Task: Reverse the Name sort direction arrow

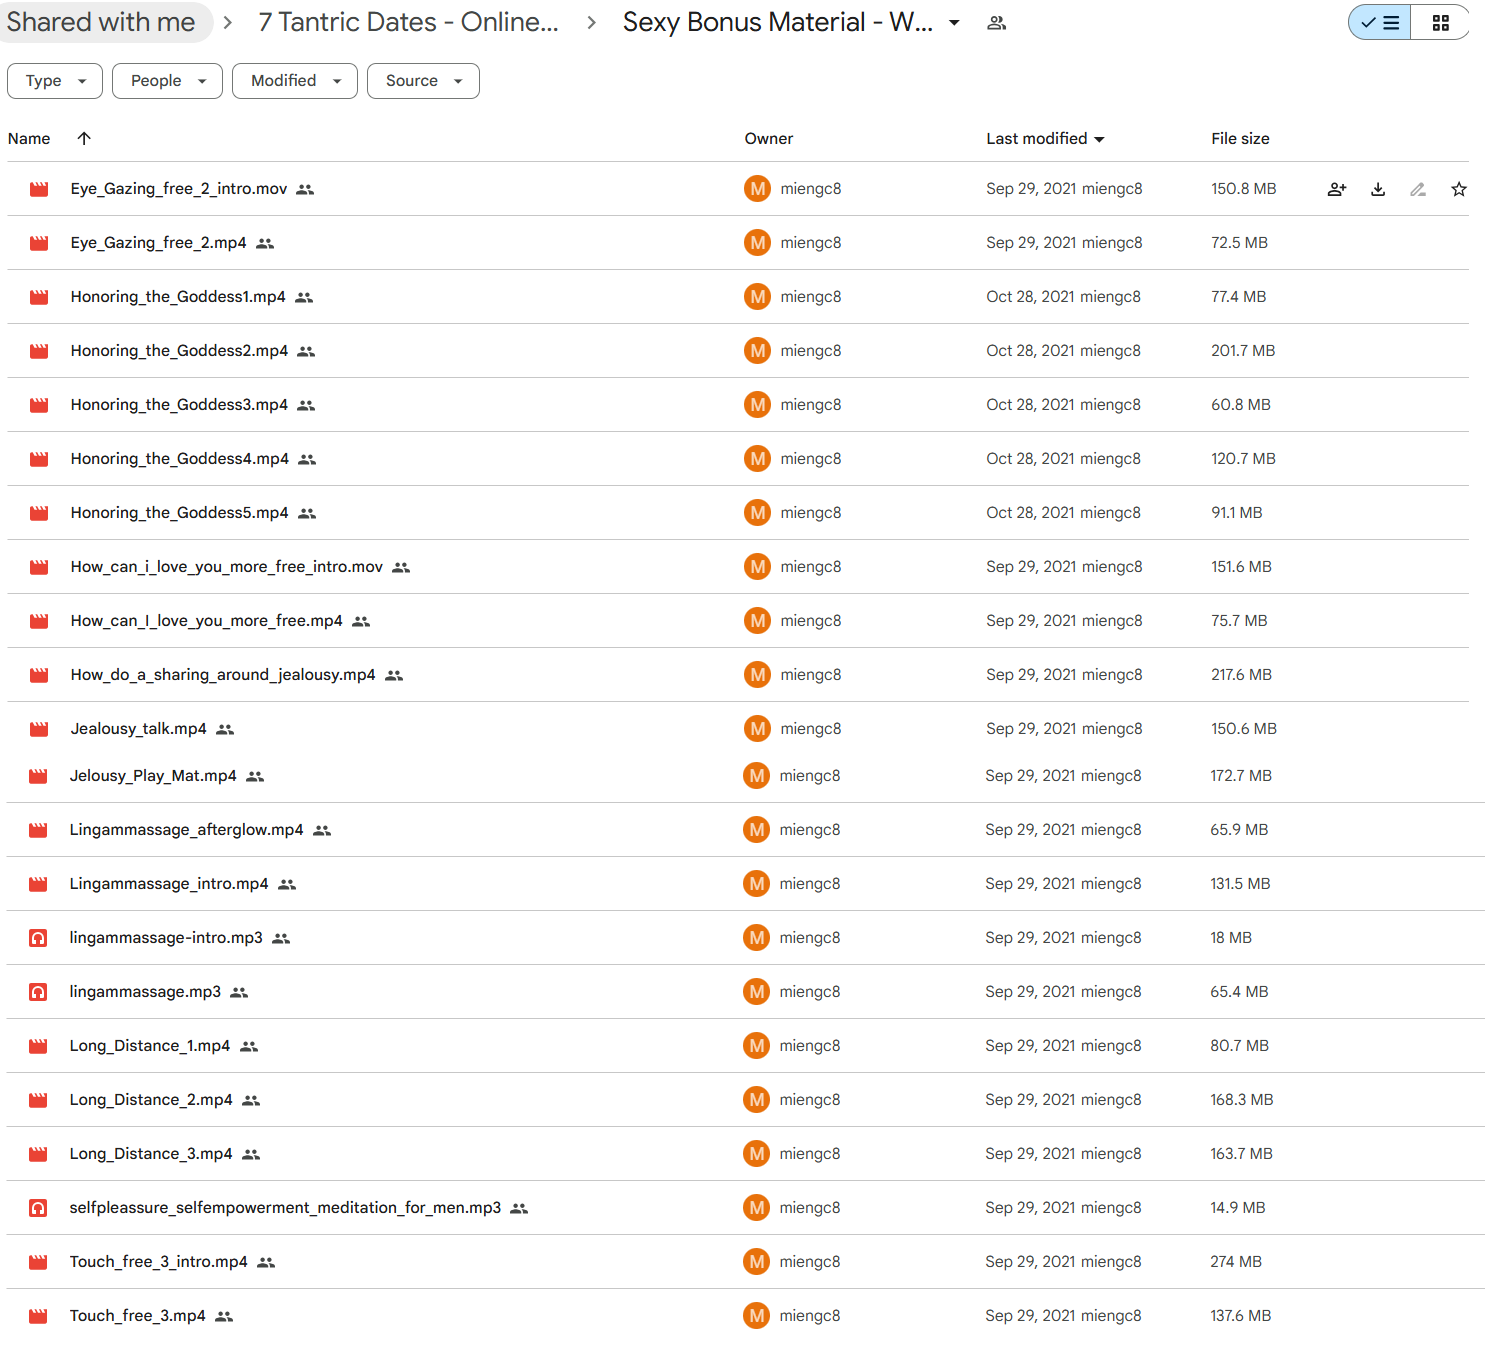Action: (x=84, y=139)
